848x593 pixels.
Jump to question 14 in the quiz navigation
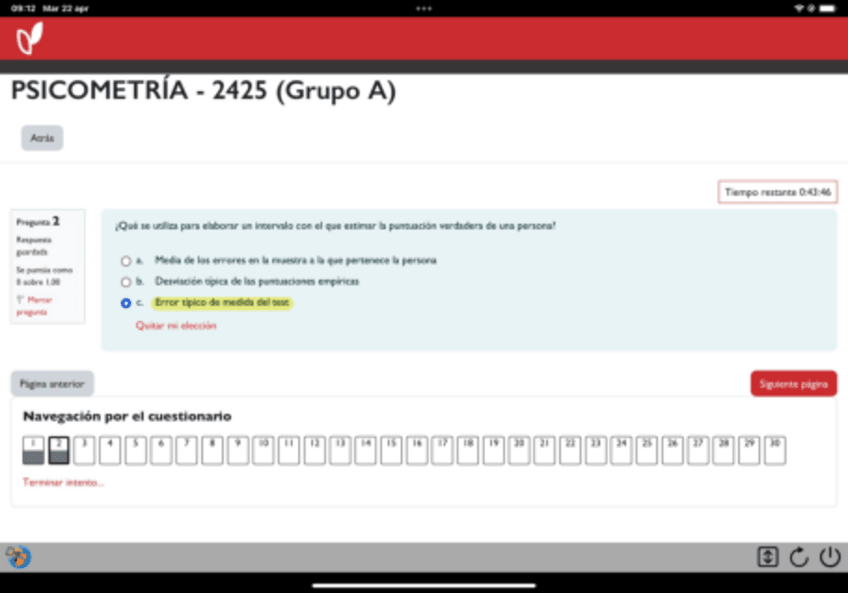click(366, 450)
